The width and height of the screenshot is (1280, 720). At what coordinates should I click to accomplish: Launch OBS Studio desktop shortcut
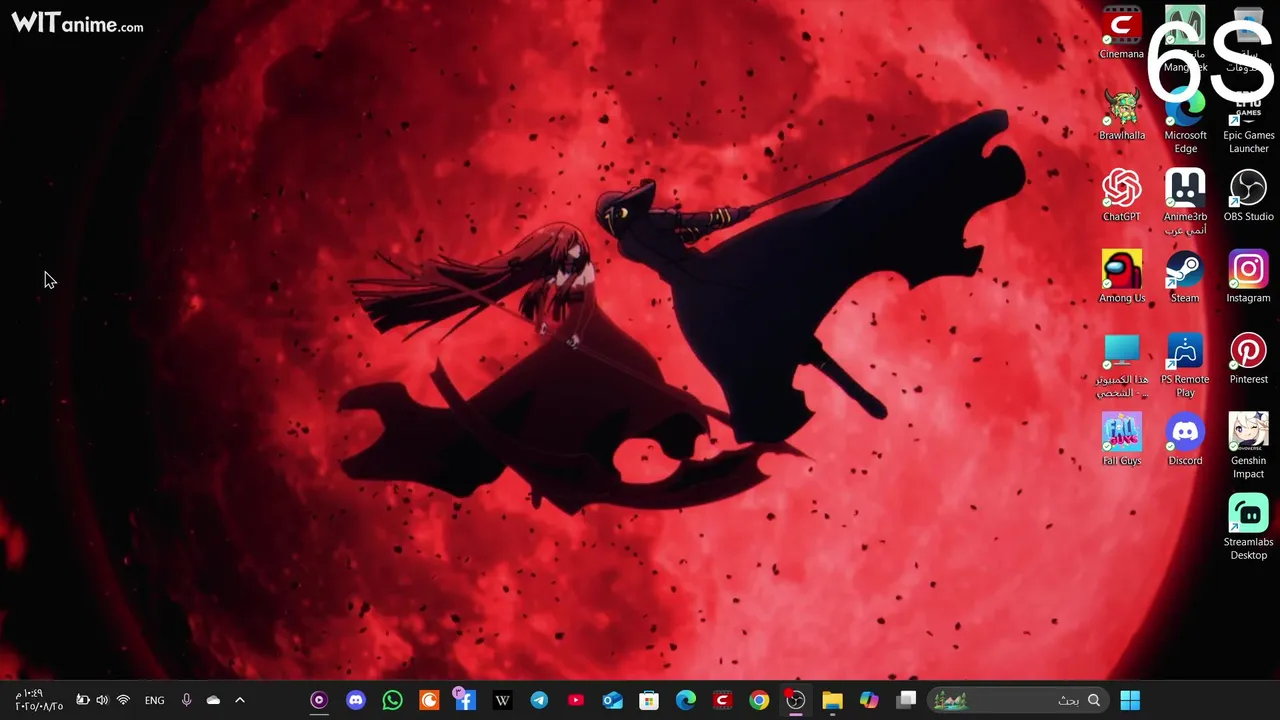point(1248,195)
